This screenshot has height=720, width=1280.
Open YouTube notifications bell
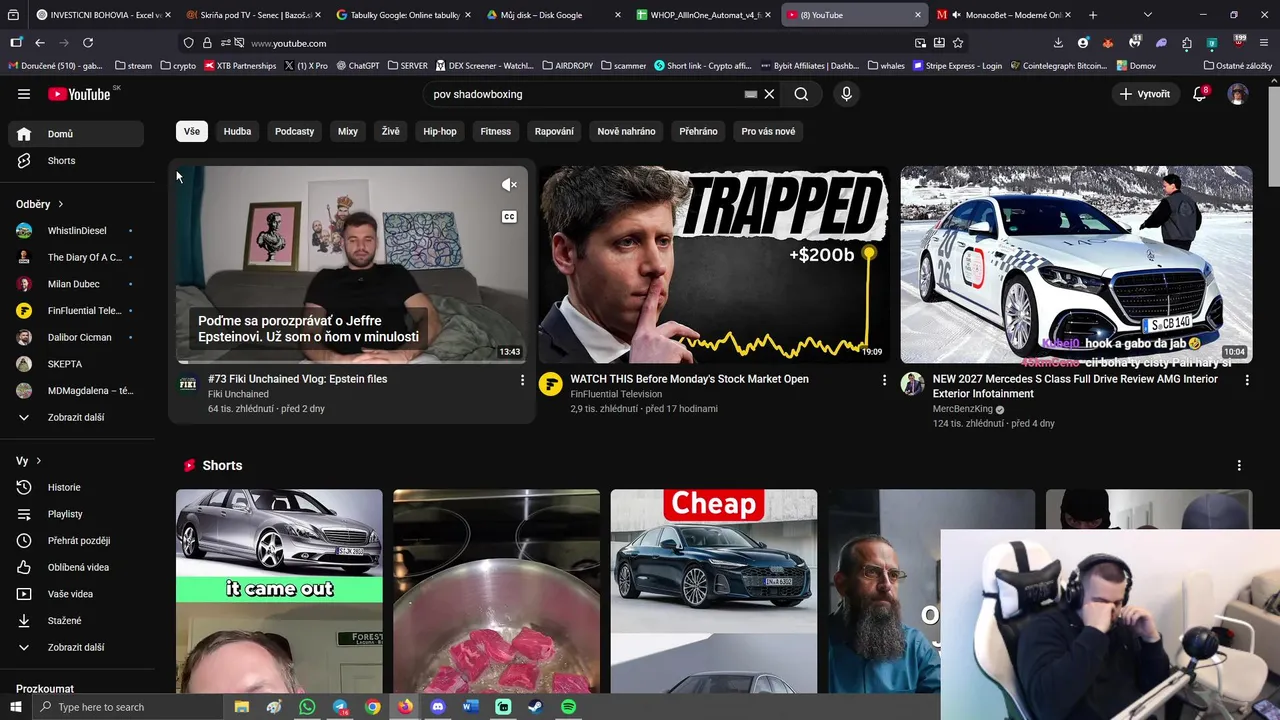1200,94
